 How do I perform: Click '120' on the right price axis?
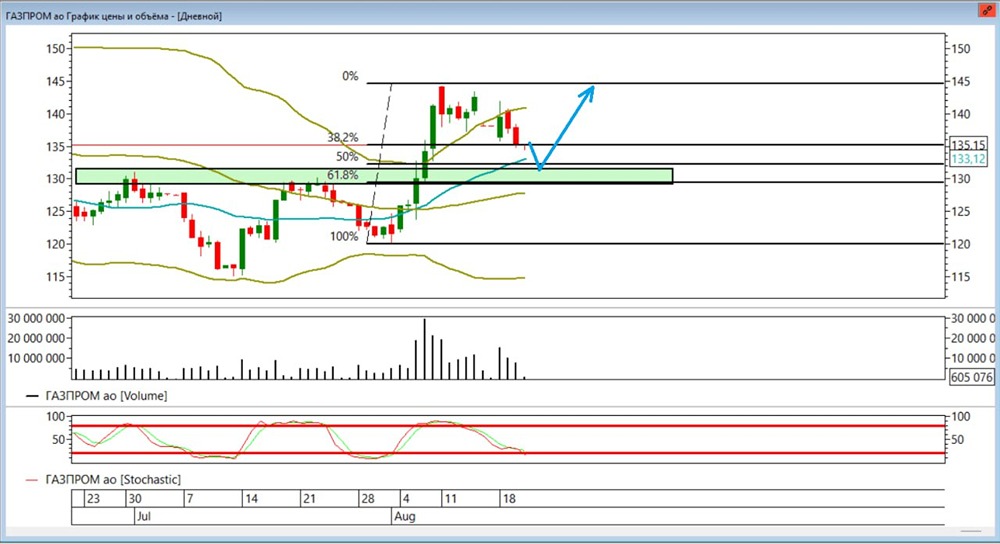click(960, 244)
